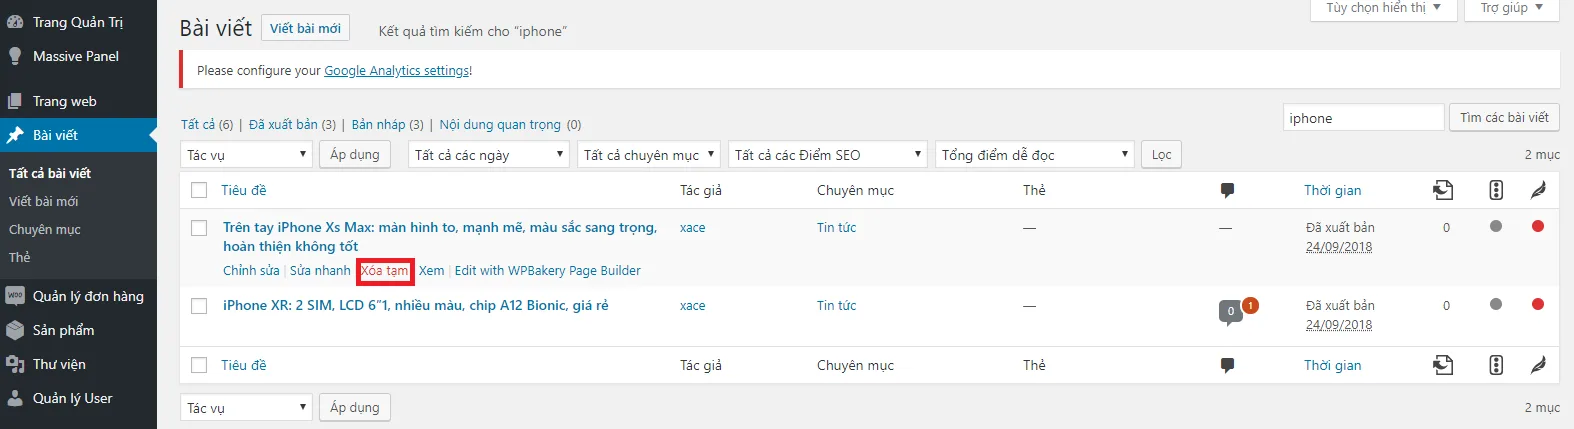The width and height of the screenshot is (1574, 429).
Task: Open comments bubble on iPhone XR post
Action: [1231, 311]
